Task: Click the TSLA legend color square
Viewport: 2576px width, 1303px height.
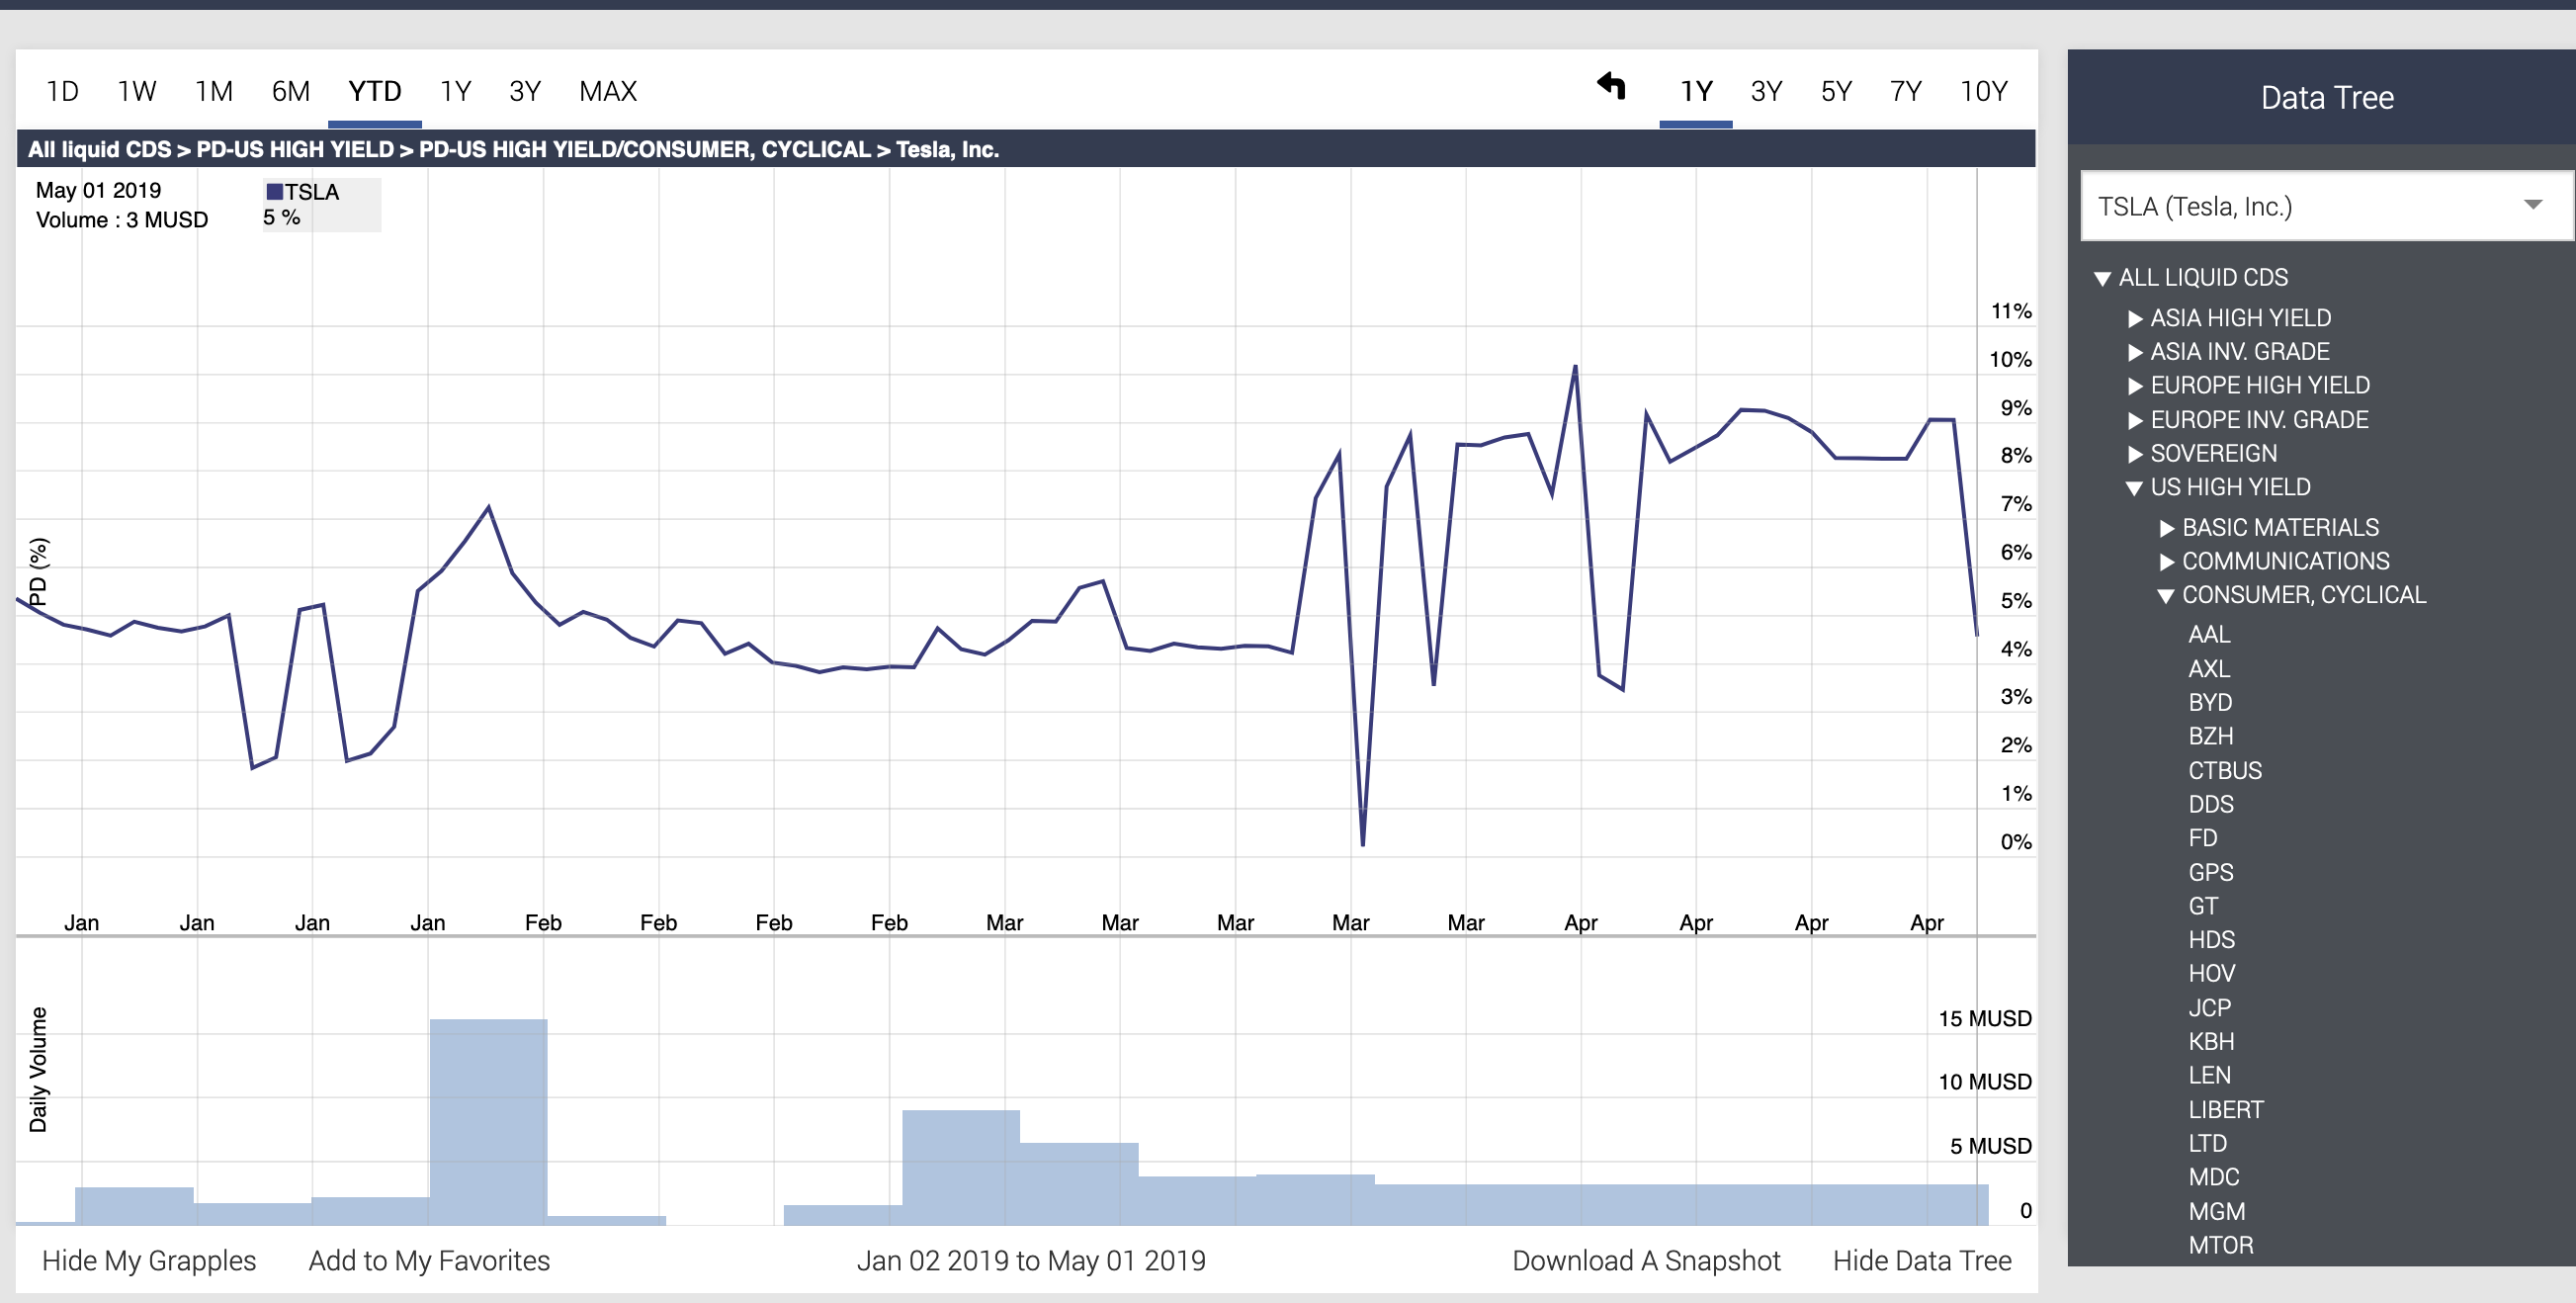Action: pos(274,191)
